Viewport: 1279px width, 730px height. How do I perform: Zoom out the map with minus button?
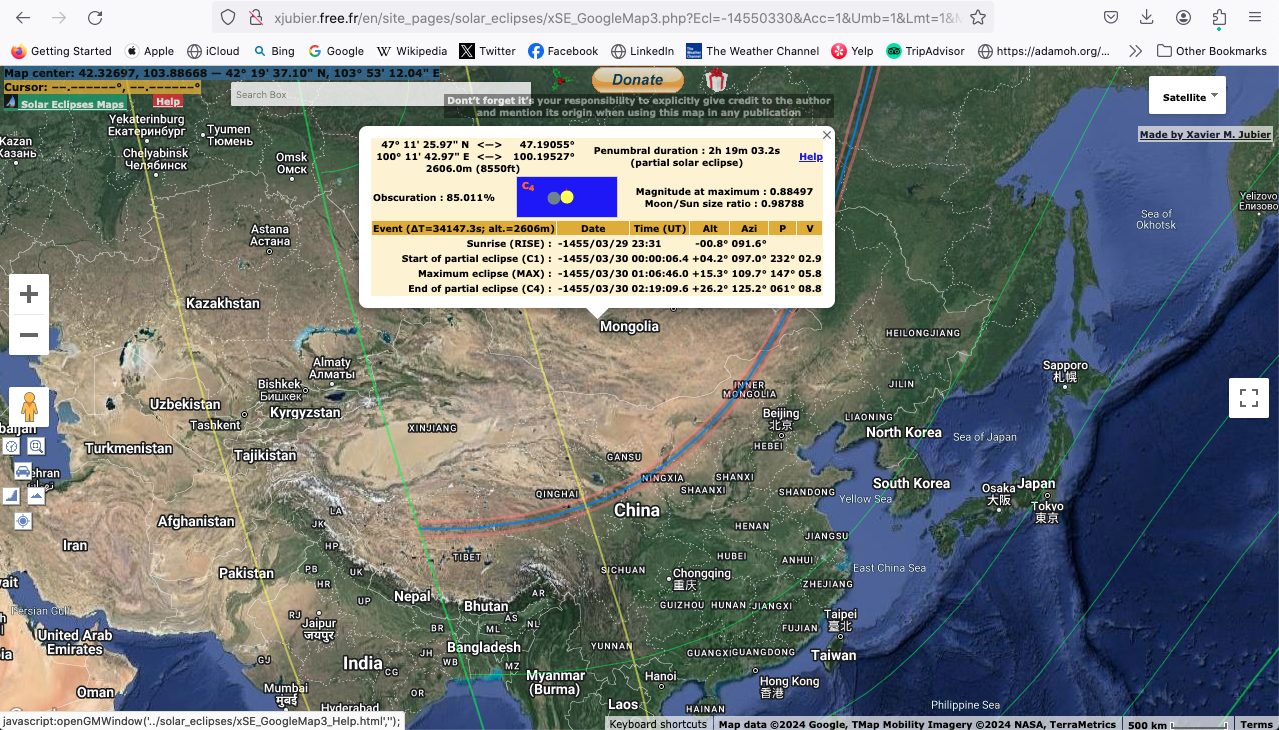tap(29, 335)
